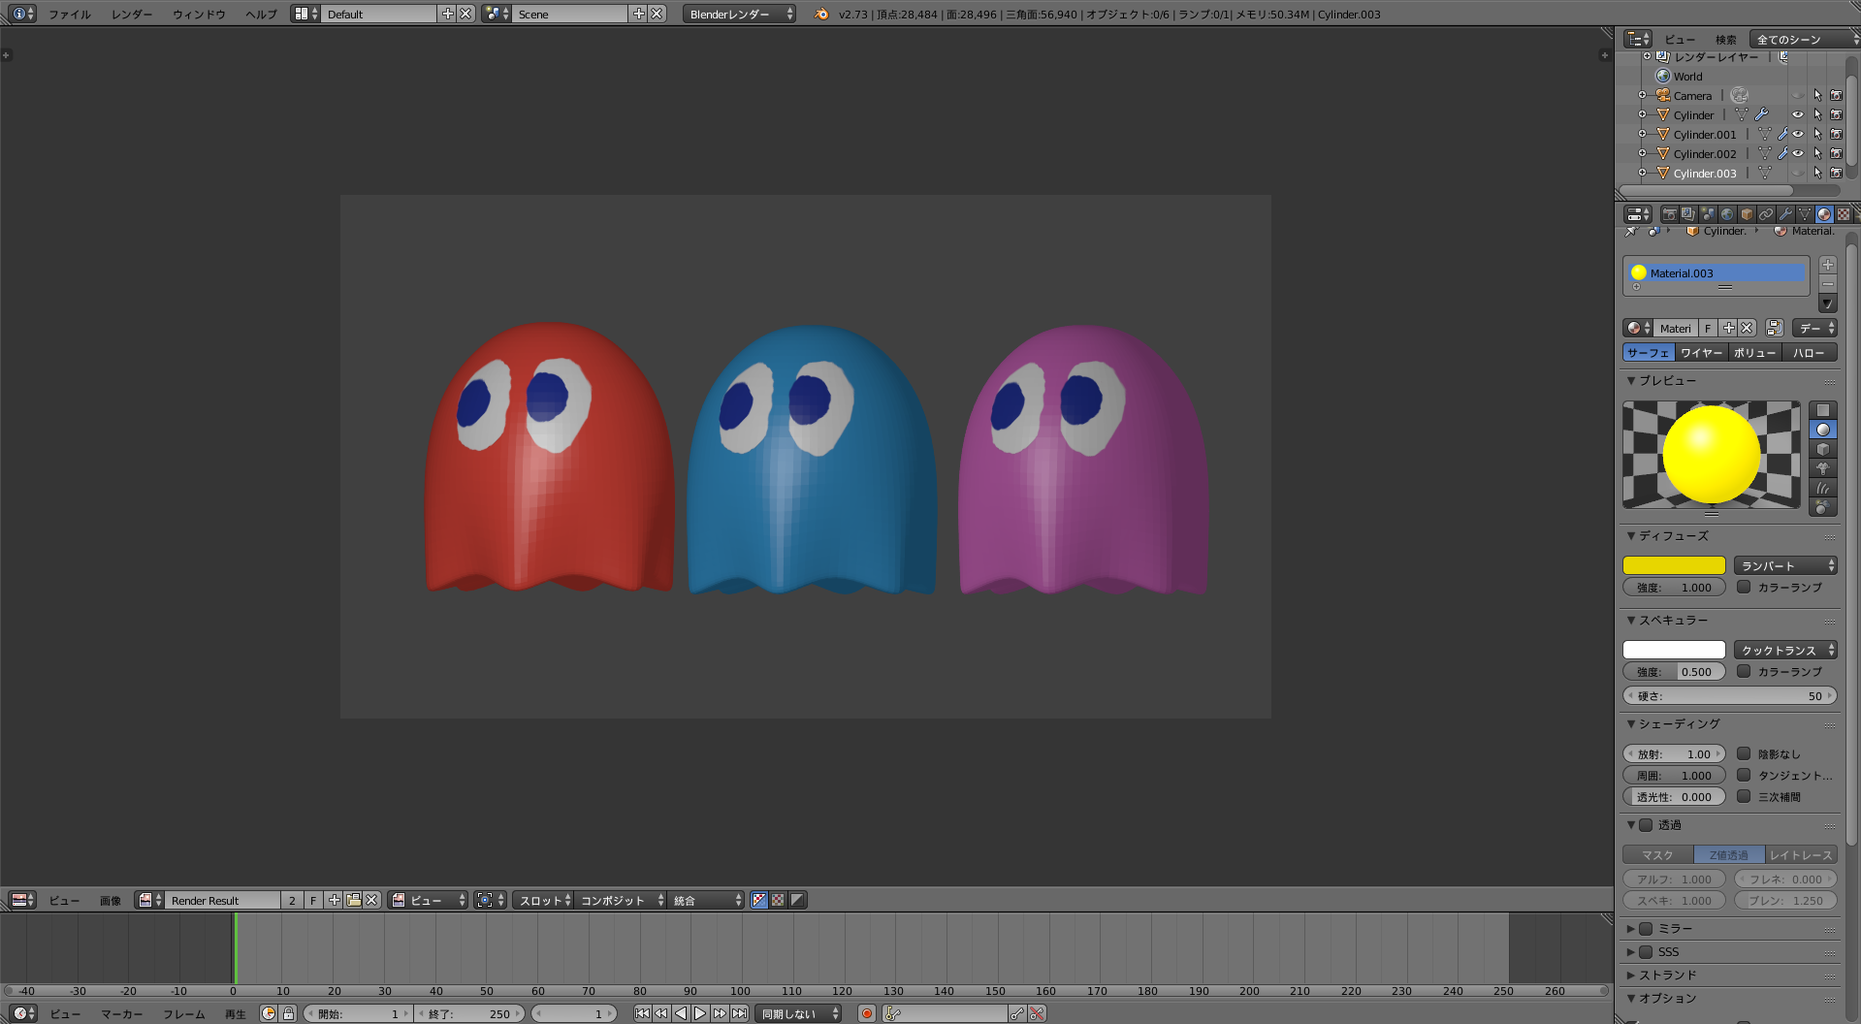Toggle viewport visibility eye for Cylinder.001
Screen dimensions: 1861x1024
coord(1798,134)
